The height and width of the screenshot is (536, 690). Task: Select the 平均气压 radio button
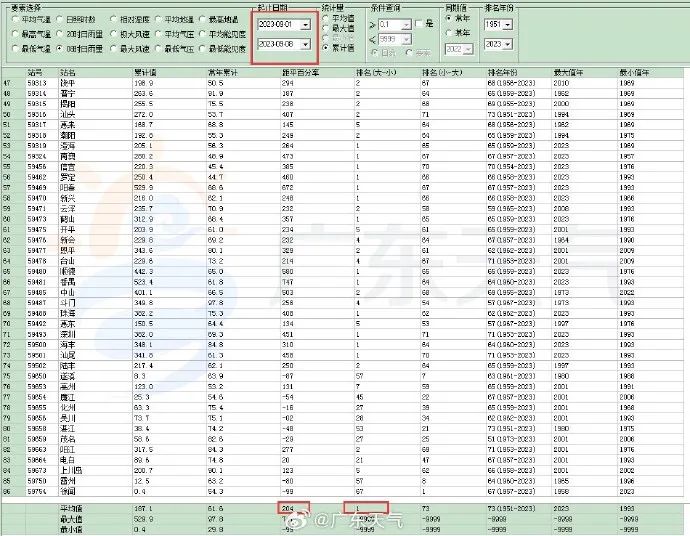pos(158,34)
